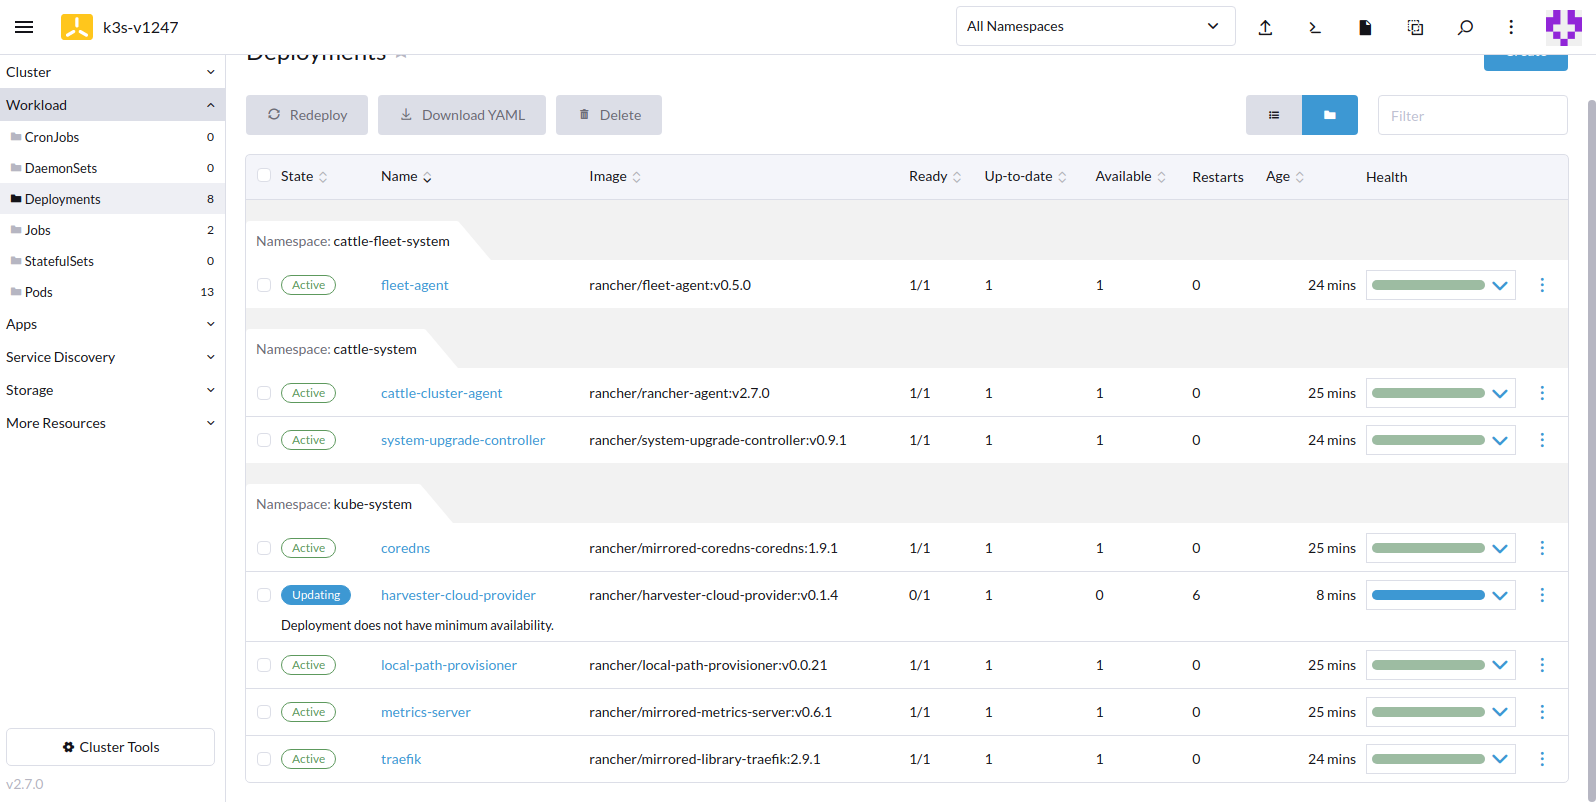Click the Delete button
This screenshot has height=802, width=1596.
[x=609, y=115]
